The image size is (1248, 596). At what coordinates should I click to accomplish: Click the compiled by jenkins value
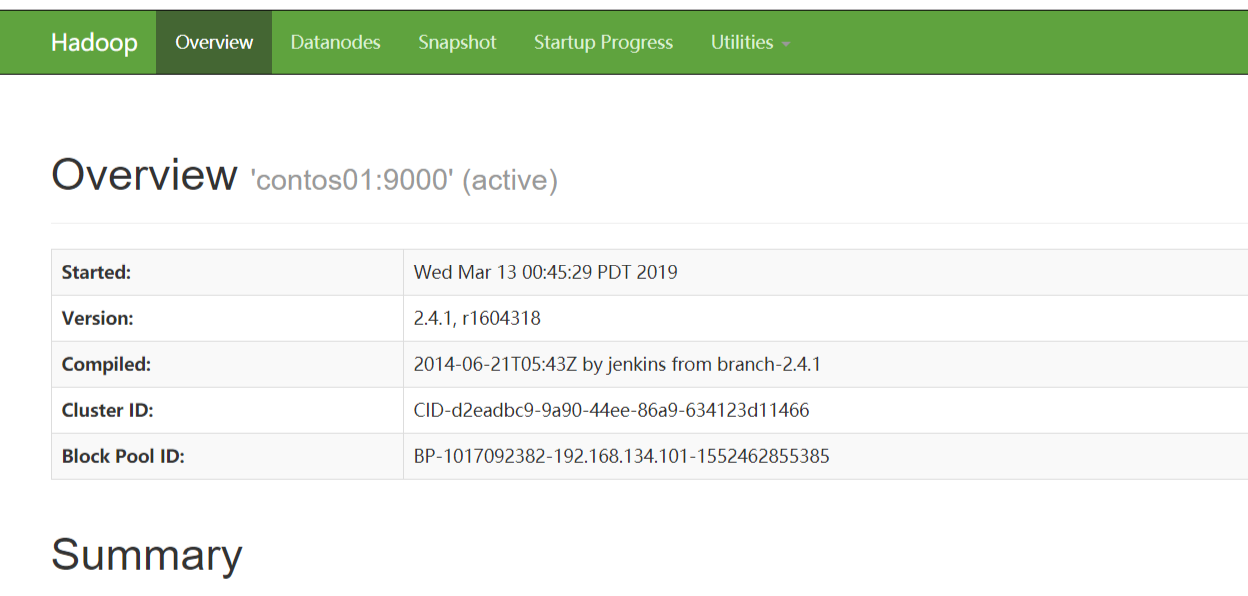coord(617,364)
